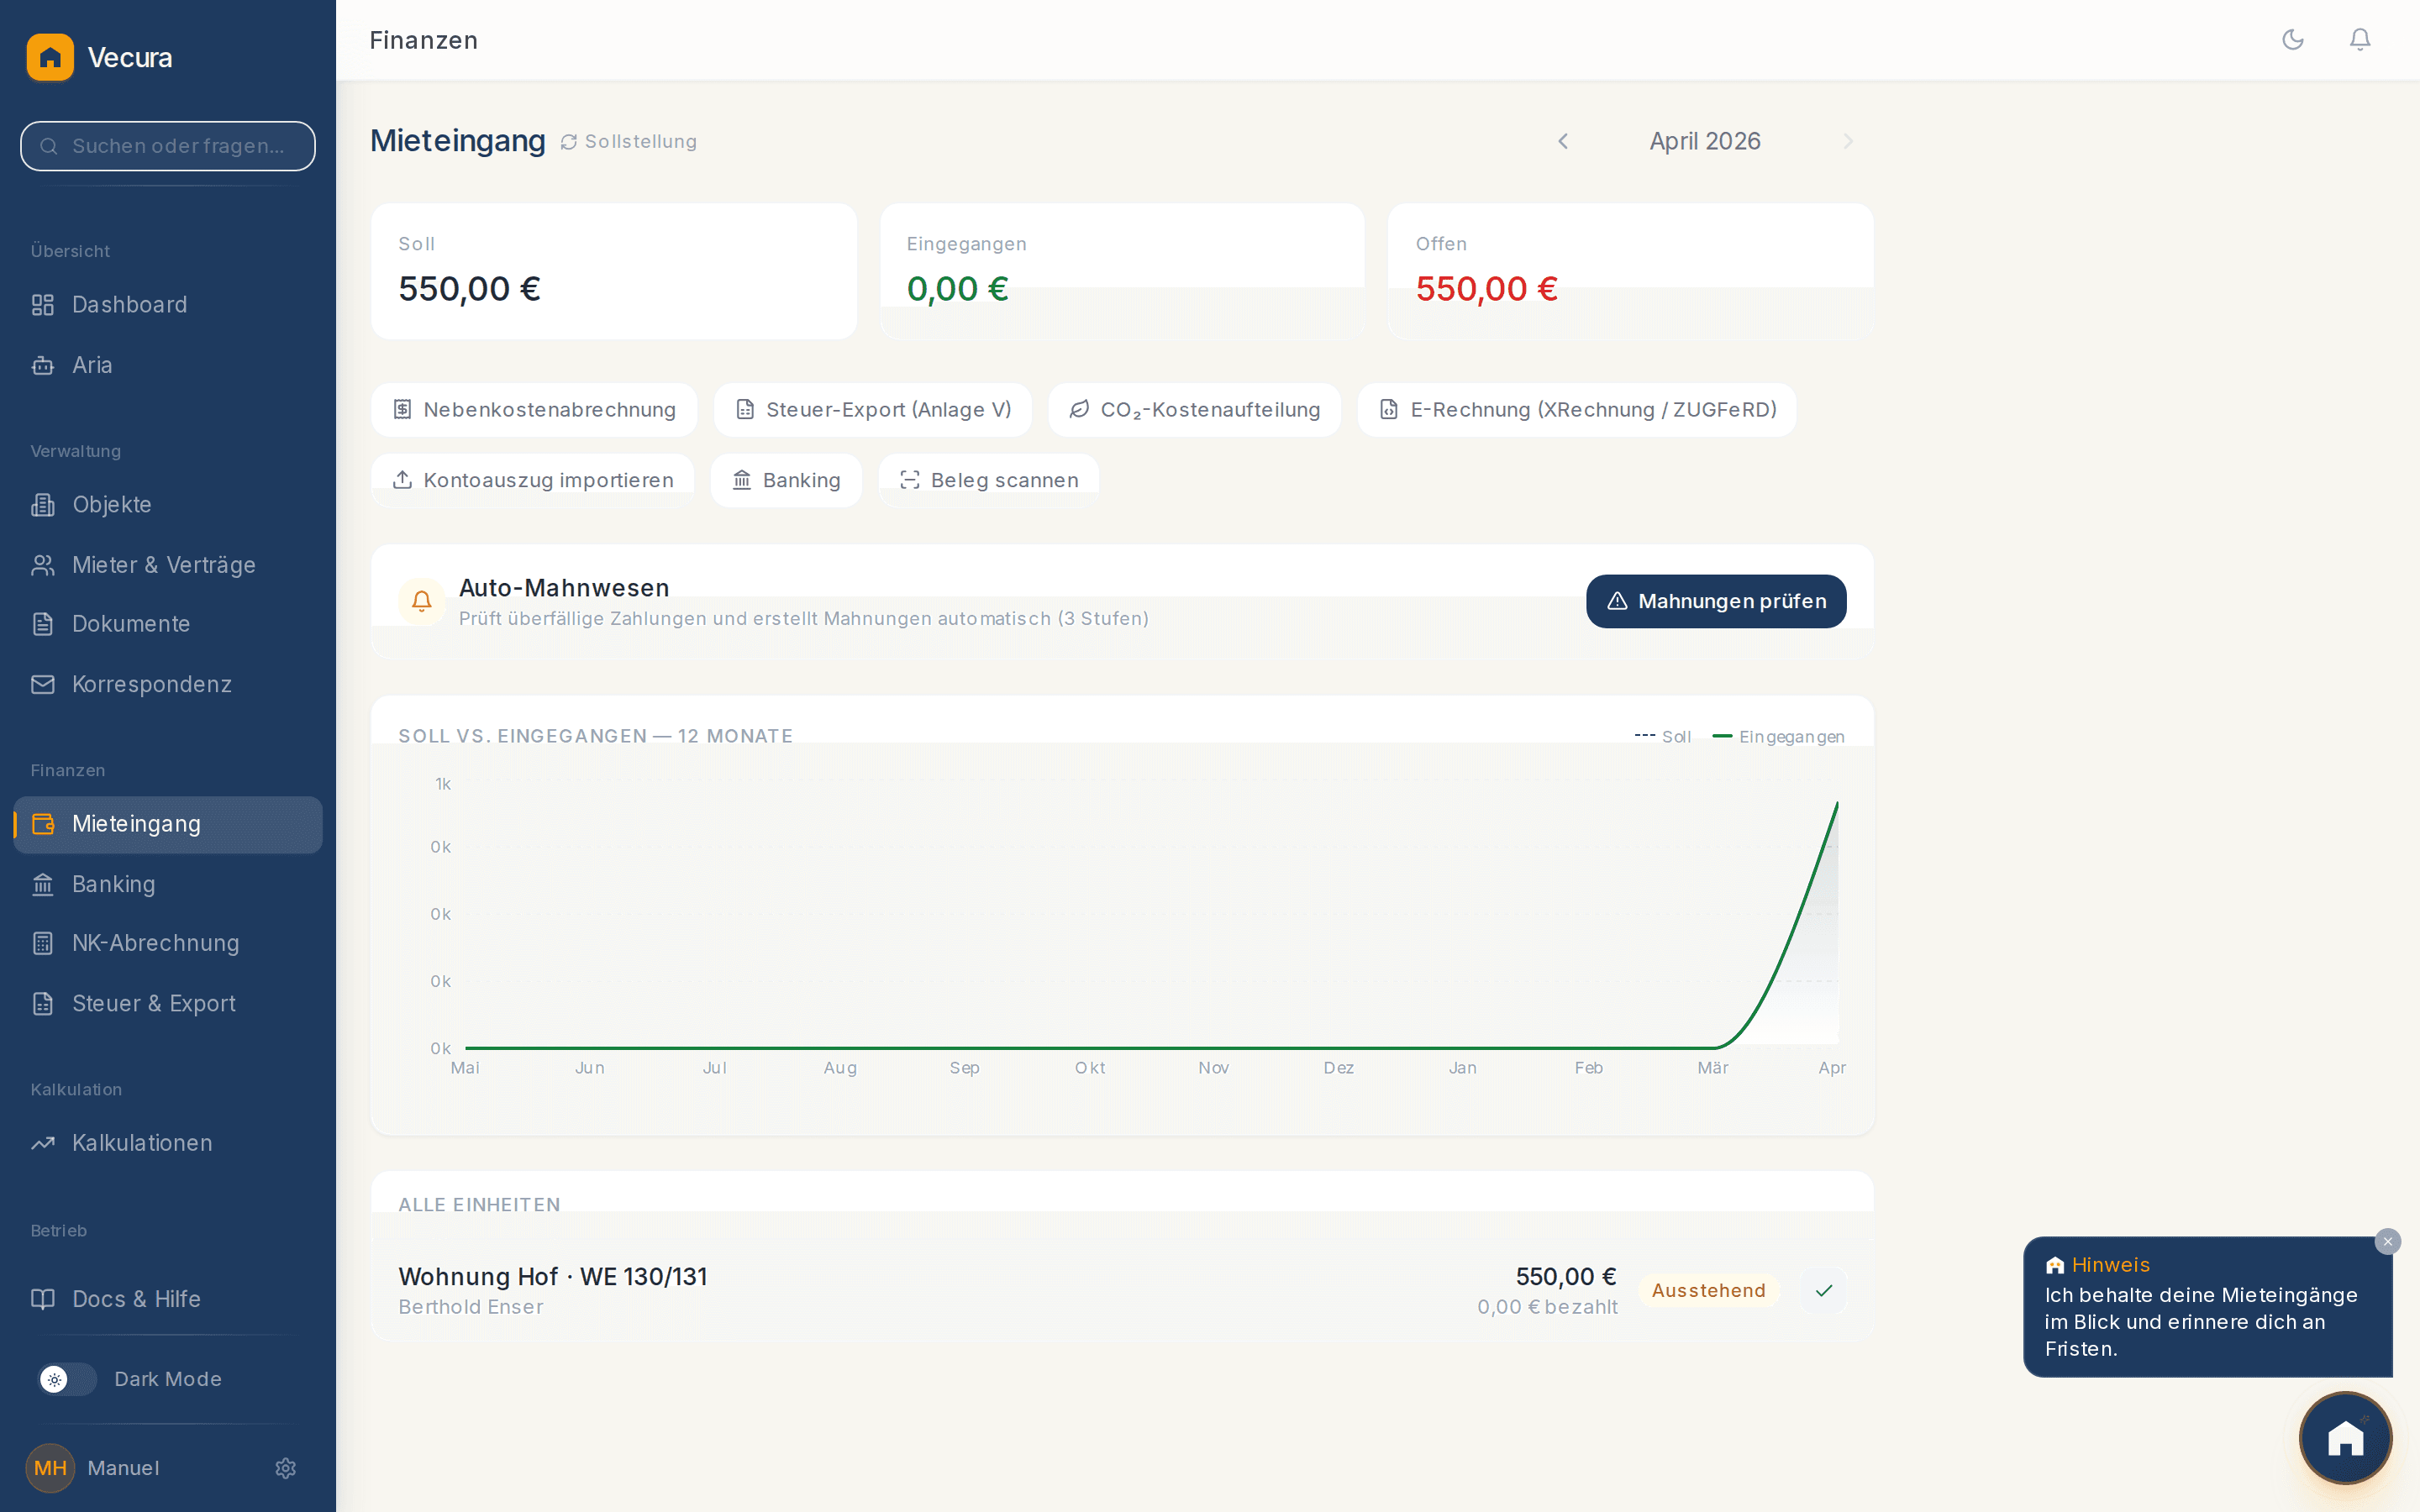Open settings gear next to Manuel

tap(285, 1467)
